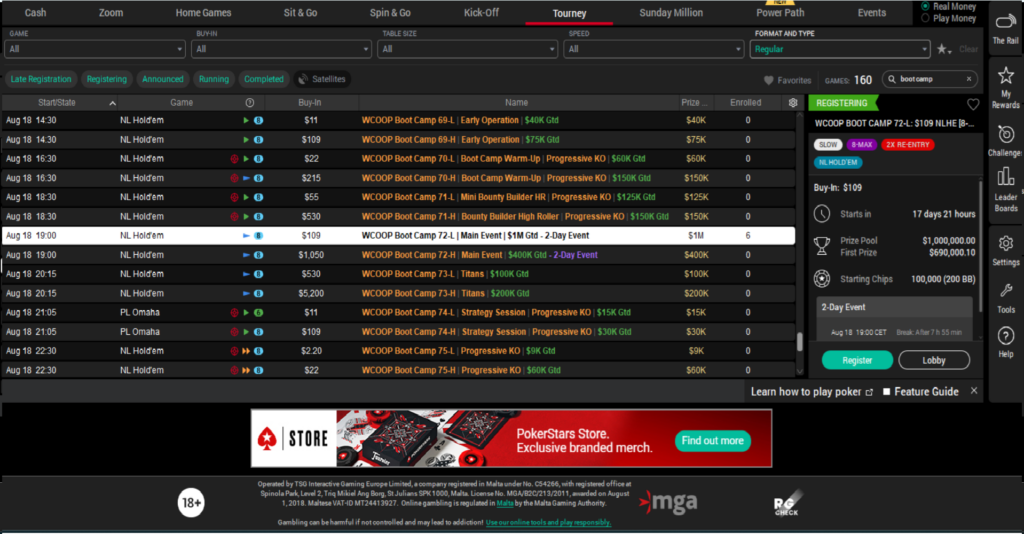This screenshot has width=1024, height=534.
Task: Open the GAME filter dropdown
Action: [x=95, y=49]
